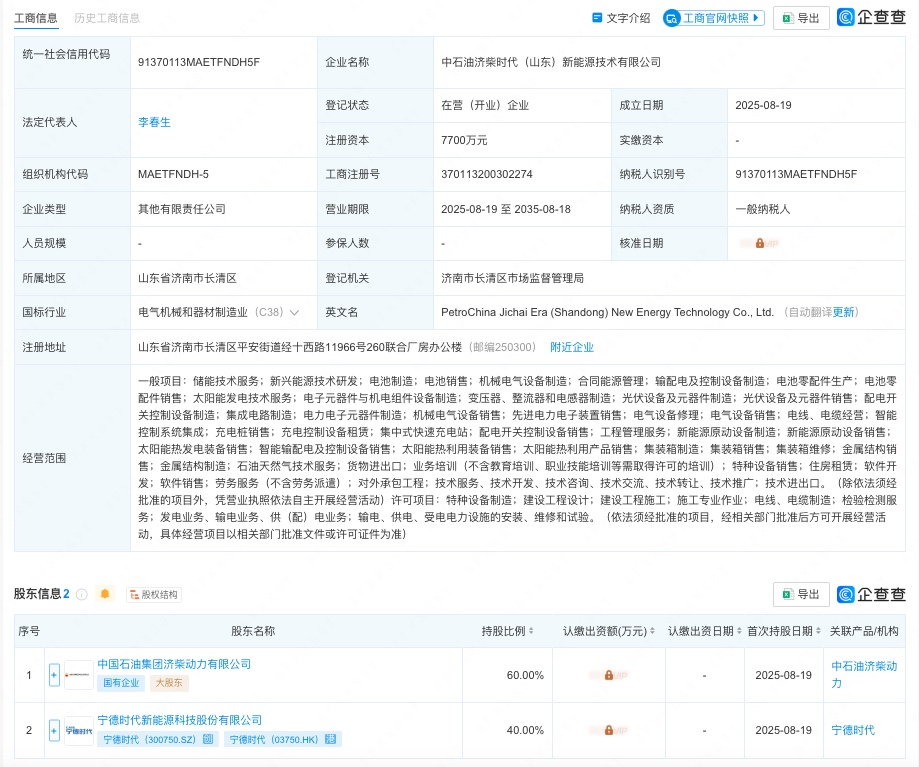Click 登记状态 value 在营（开业）企业
The height and width of the screenshot is (767, 919).
coord(485,105)
